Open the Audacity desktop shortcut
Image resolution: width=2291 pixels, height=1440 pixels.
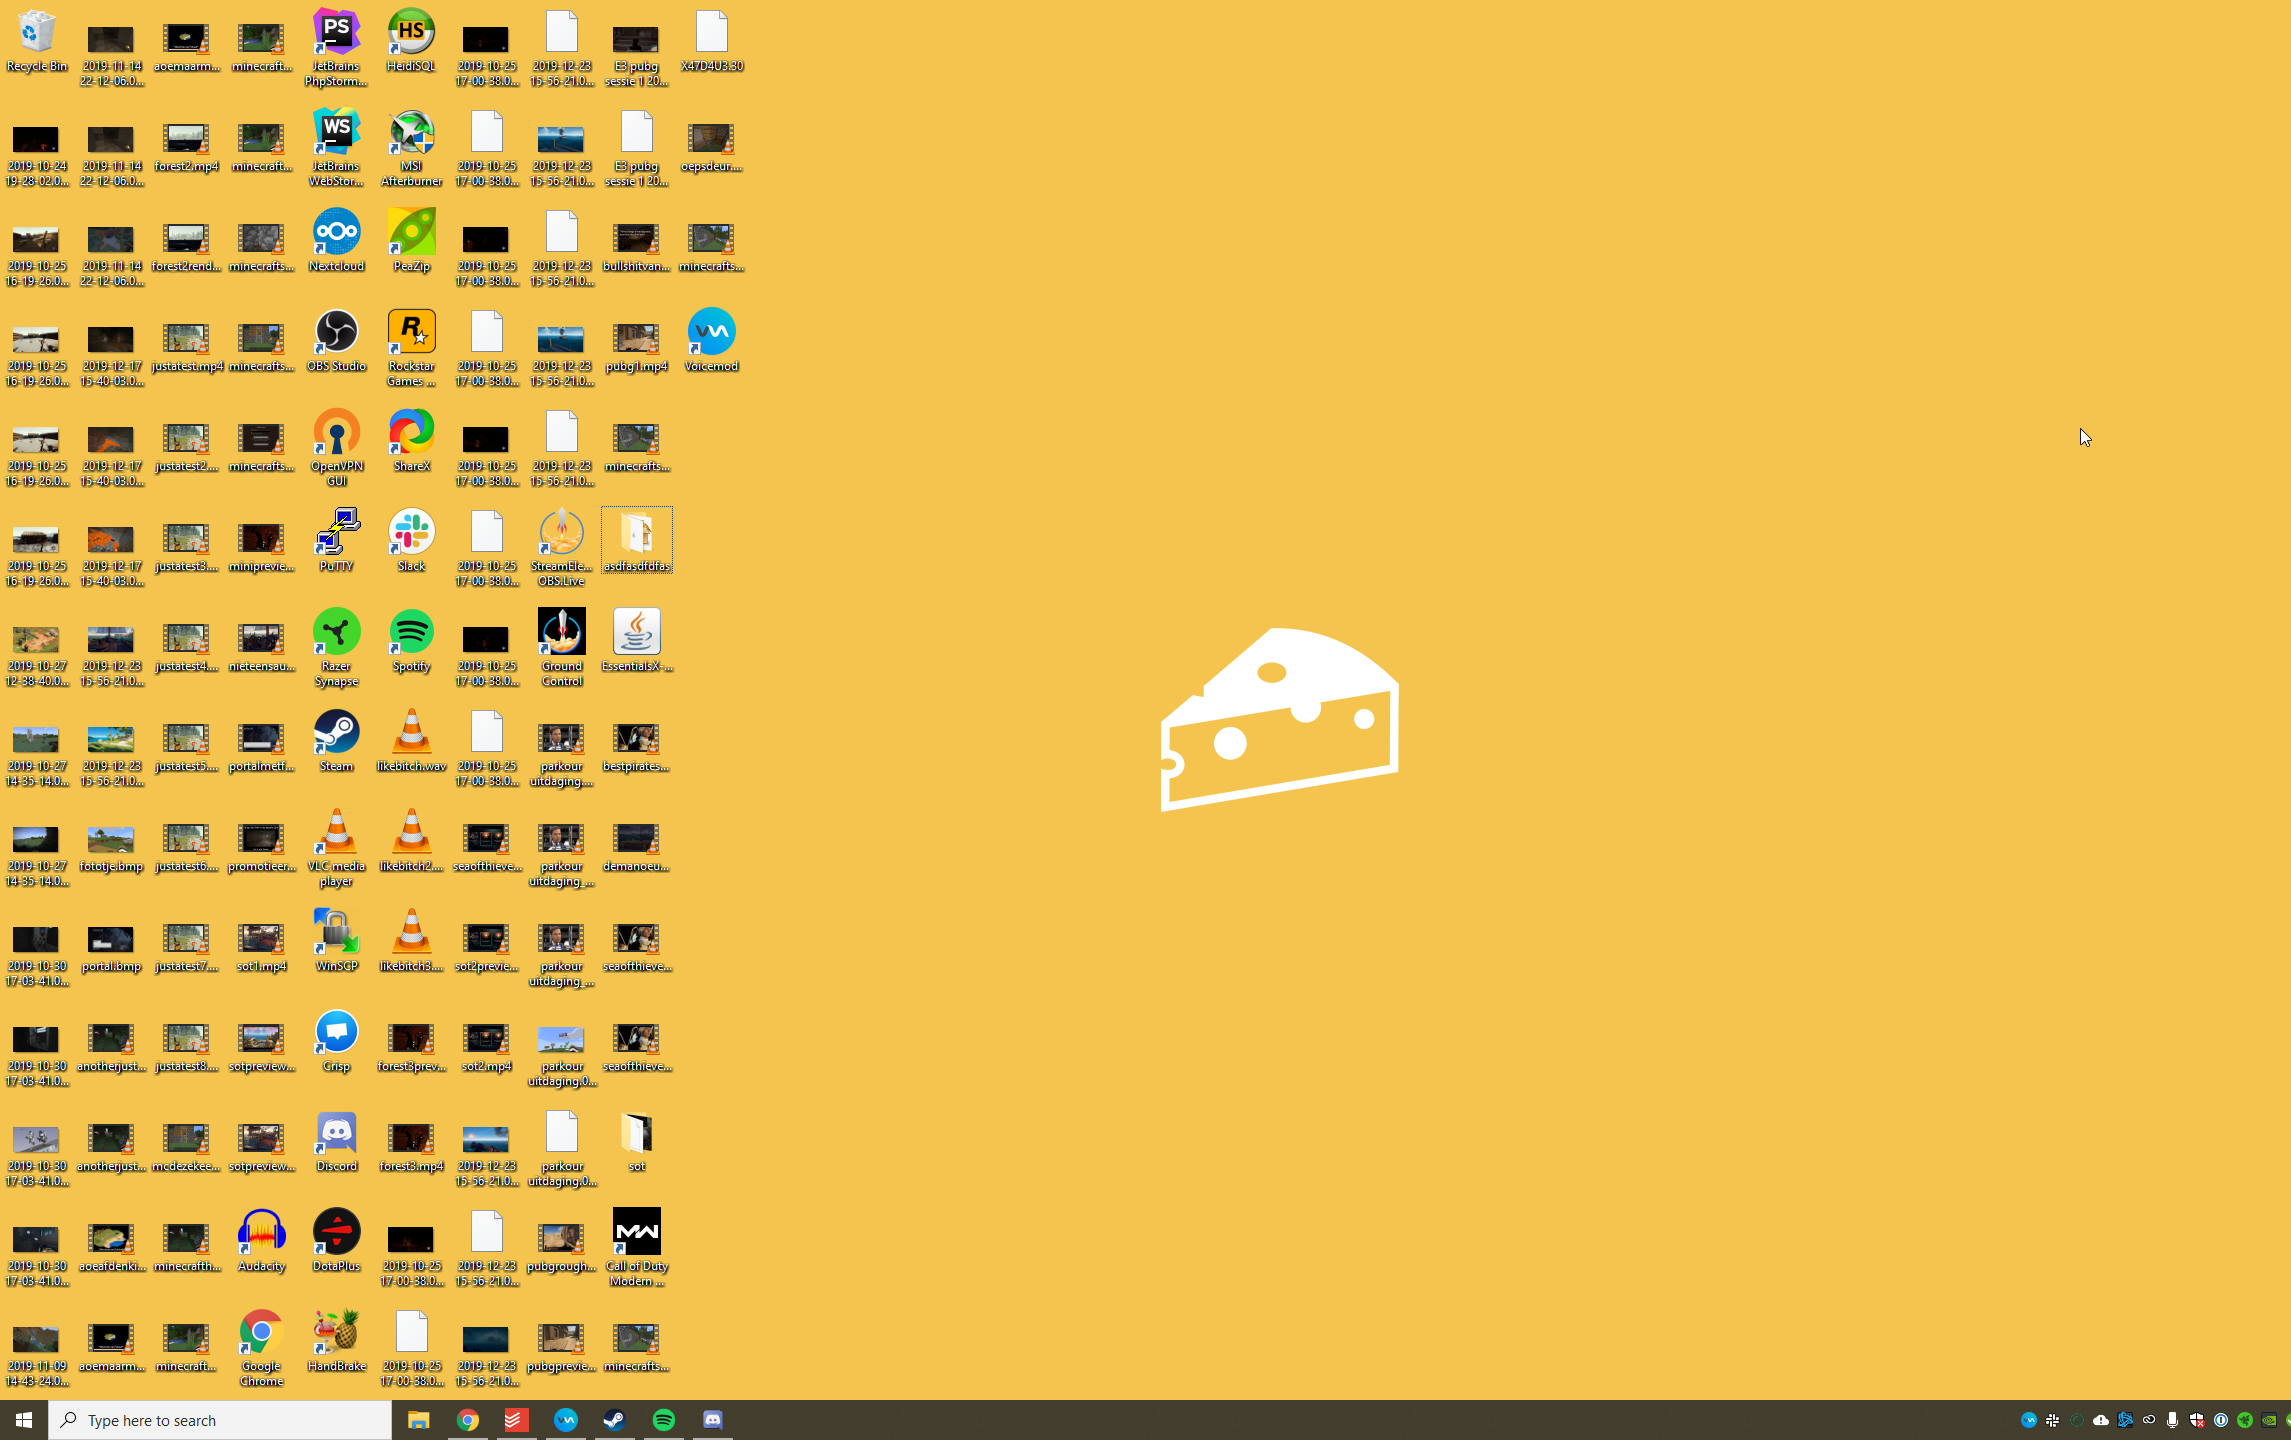click(261, 1233)
